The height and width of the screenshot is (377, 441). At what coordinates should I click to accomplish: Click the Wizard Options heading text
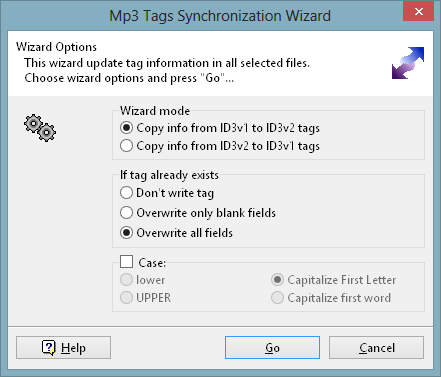[x=56, y=47]
